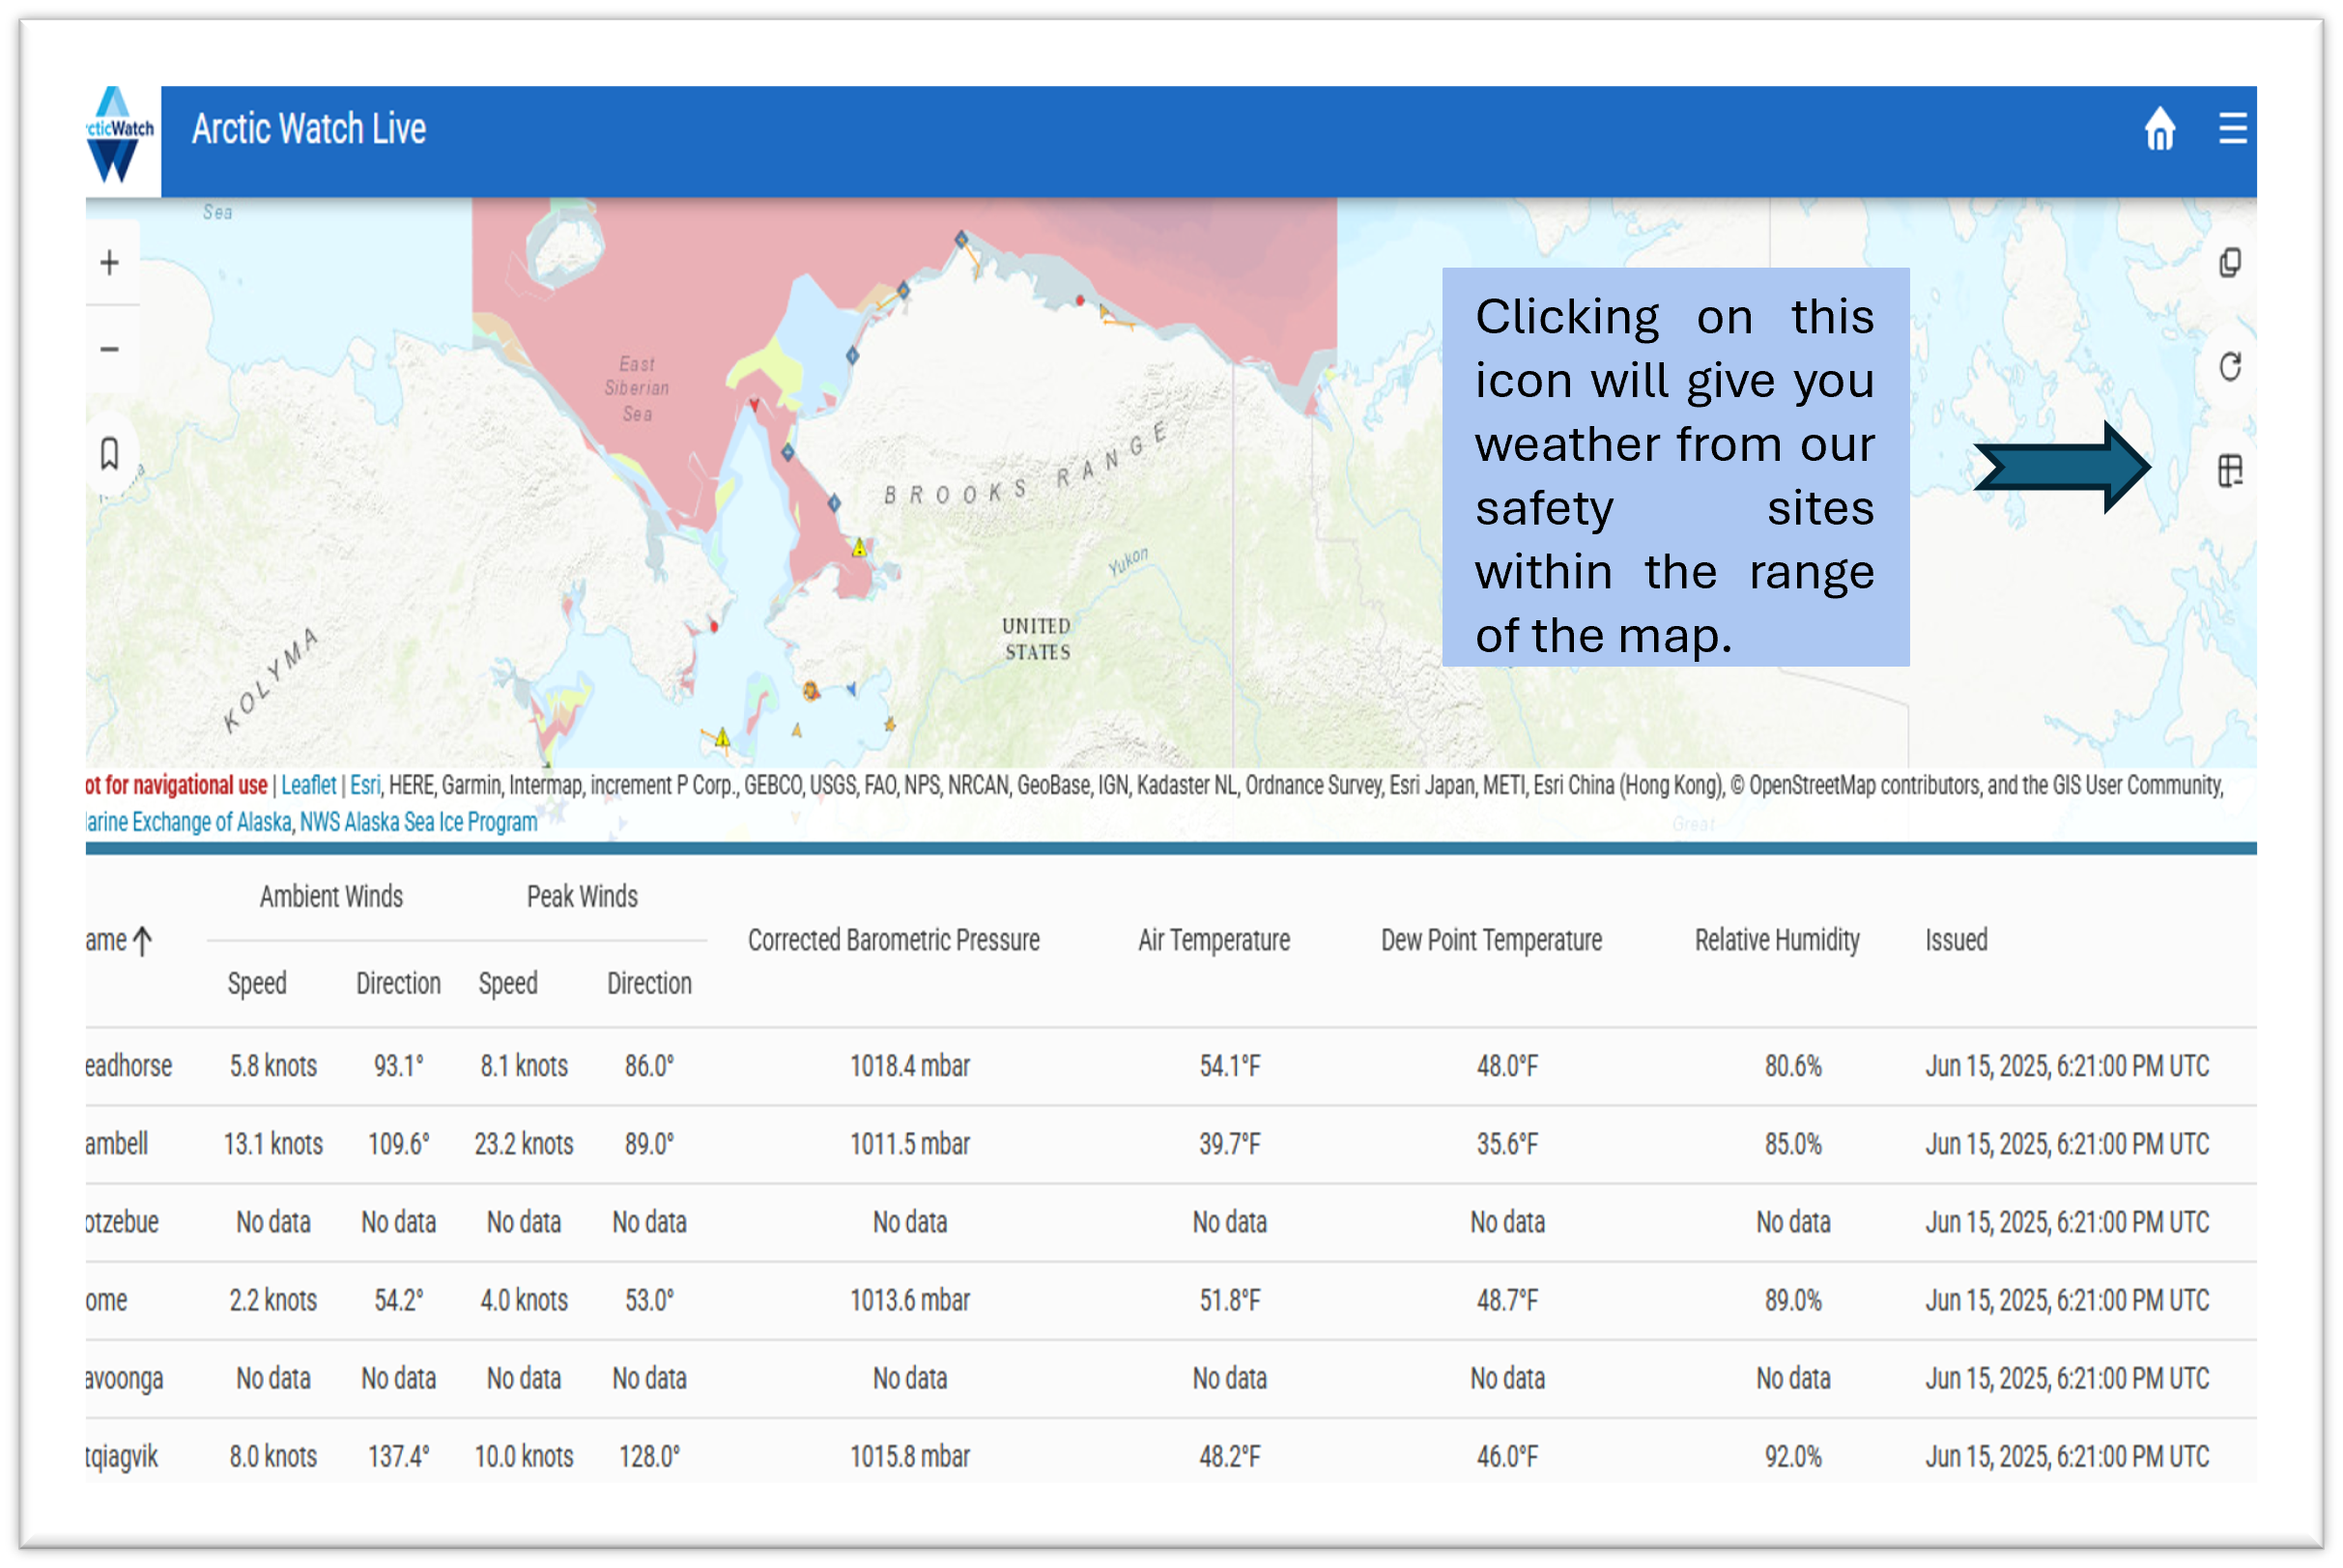Click the 23.2 knots peak speed cell
Image resolution: width=2343 pixels, height=1568 pixels.
click(x=524, y=1144)
